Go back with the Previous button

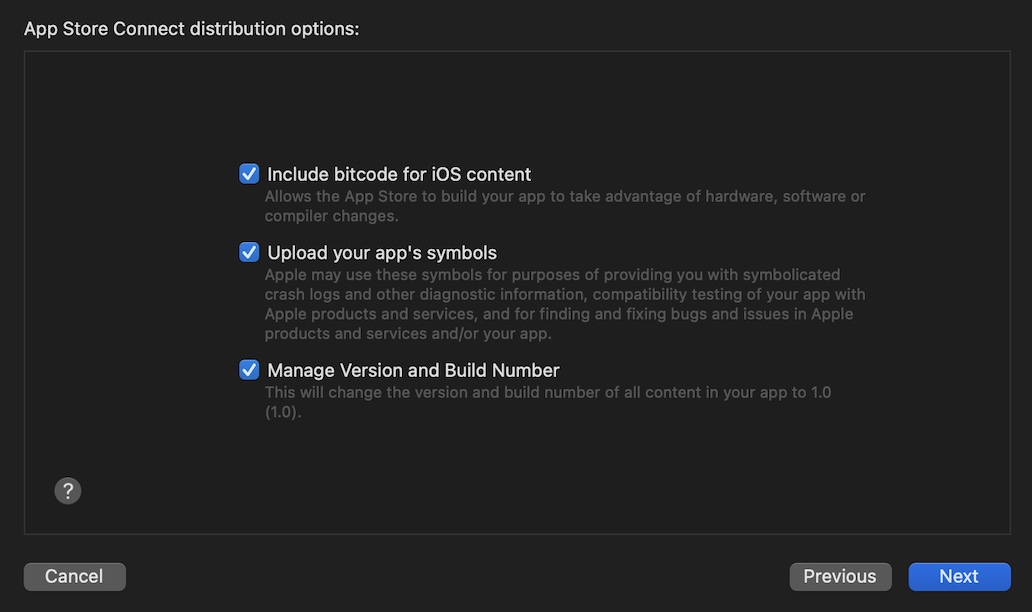[839, 576]
